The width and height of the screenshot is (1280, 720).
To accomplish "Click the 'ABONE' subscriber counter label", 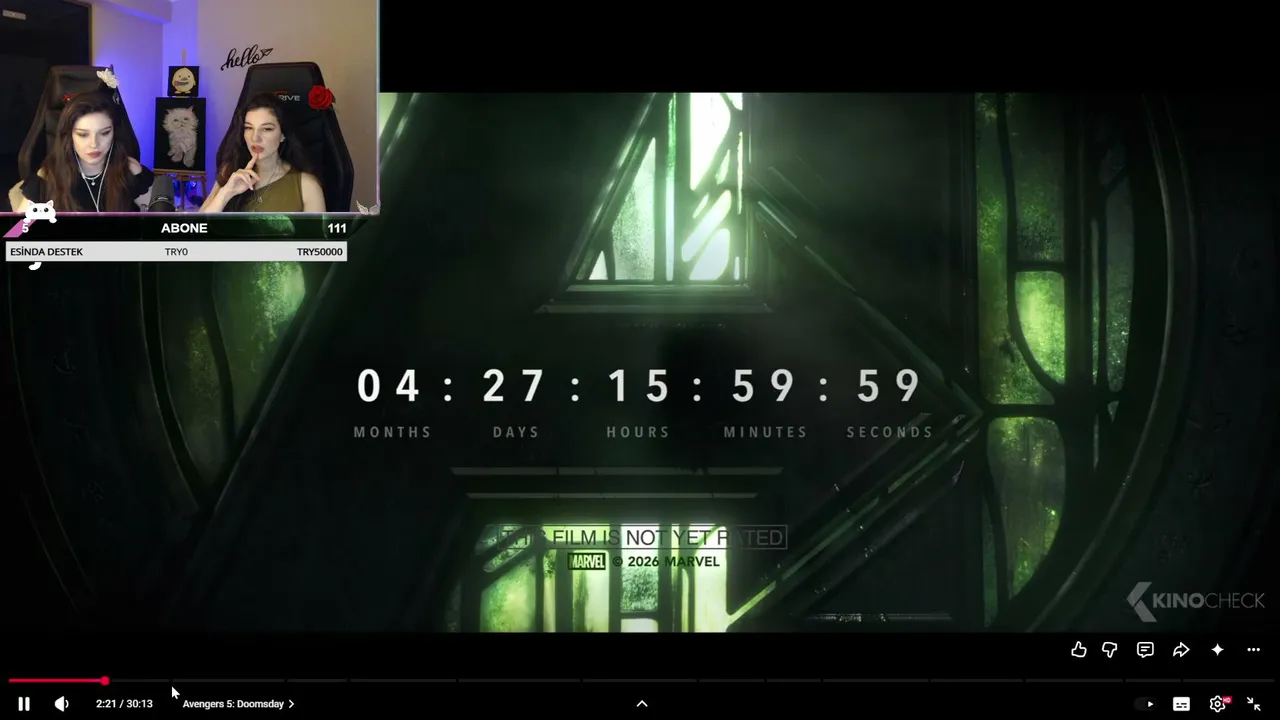I will (184, 228).
